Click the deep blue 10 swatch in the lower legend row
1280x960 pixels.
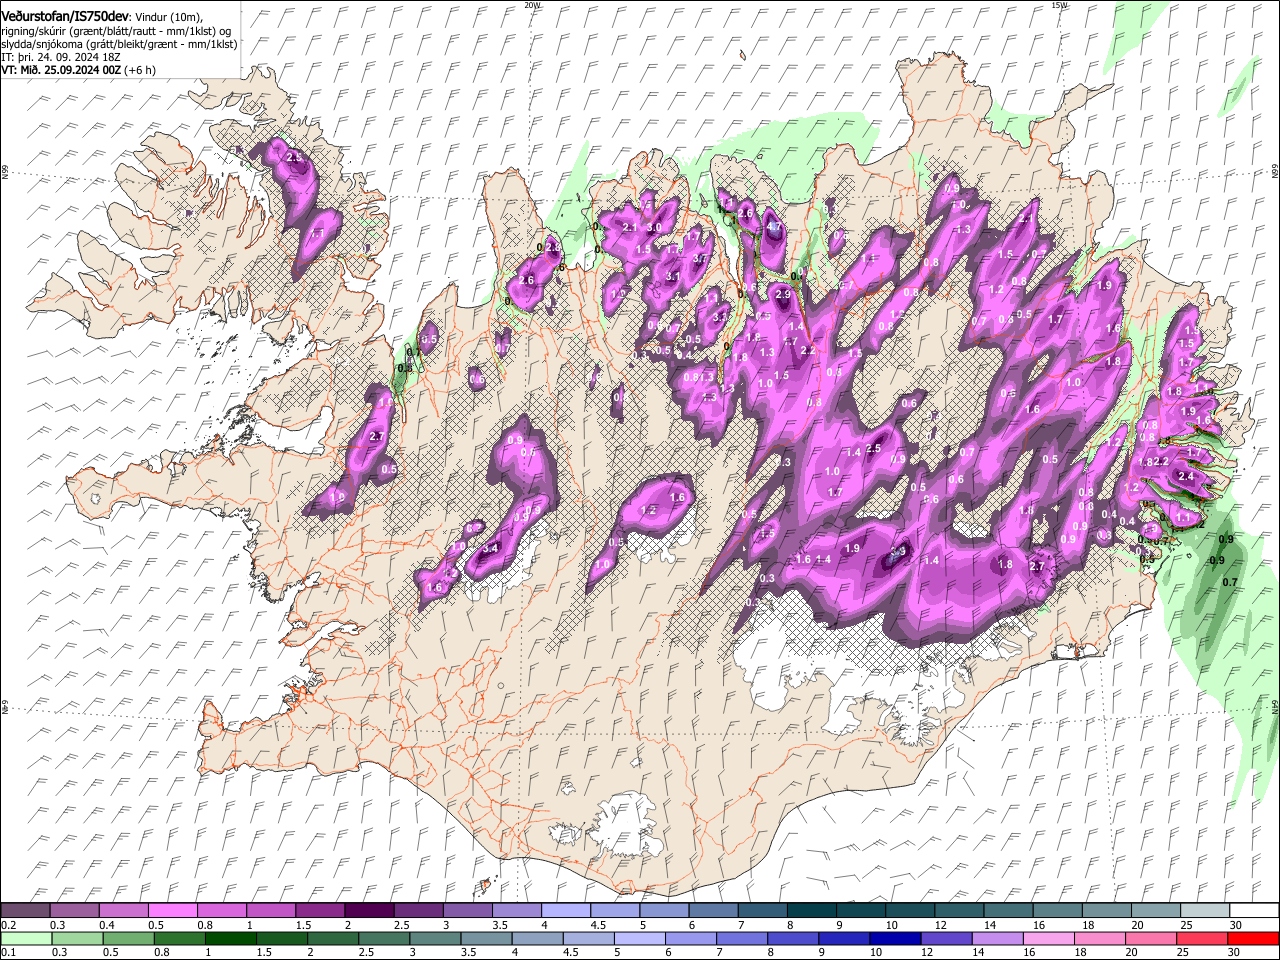tap(894, 938)
